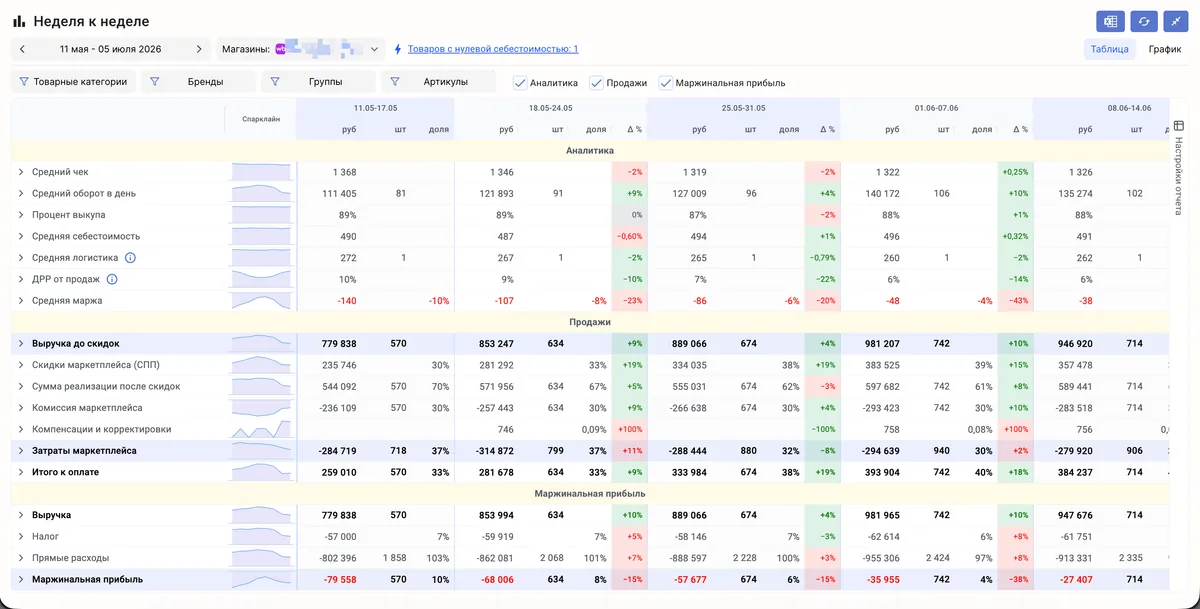Click the 11.05-17.05 week column header

(375, 108)
